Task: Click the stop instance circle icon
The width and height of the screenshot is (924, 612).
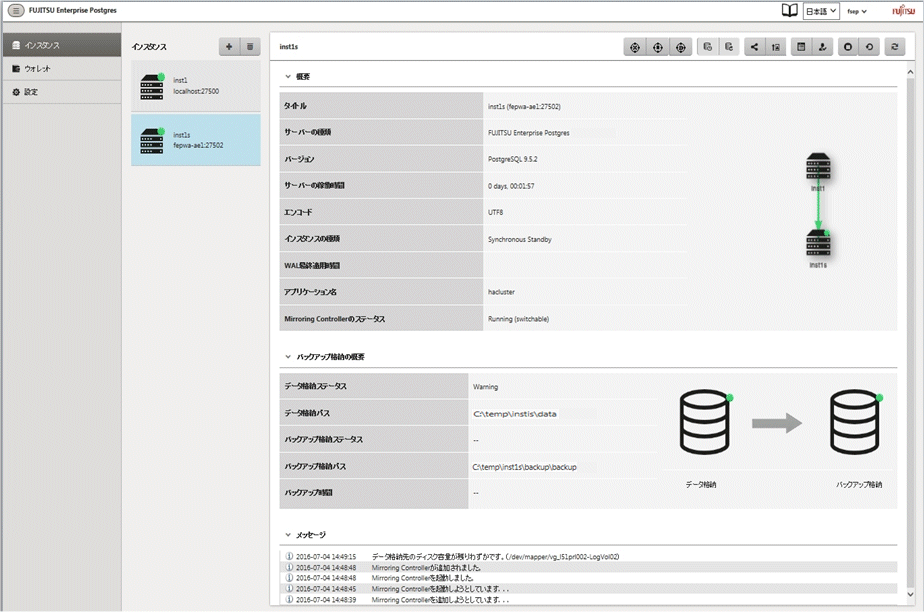Action: click(848, 47)
